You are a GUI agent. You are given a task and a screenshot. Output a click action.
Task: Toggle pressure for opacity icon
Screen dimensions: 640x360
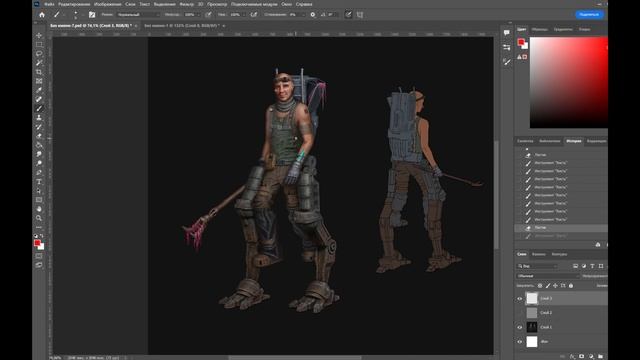(x=209, y=15)
